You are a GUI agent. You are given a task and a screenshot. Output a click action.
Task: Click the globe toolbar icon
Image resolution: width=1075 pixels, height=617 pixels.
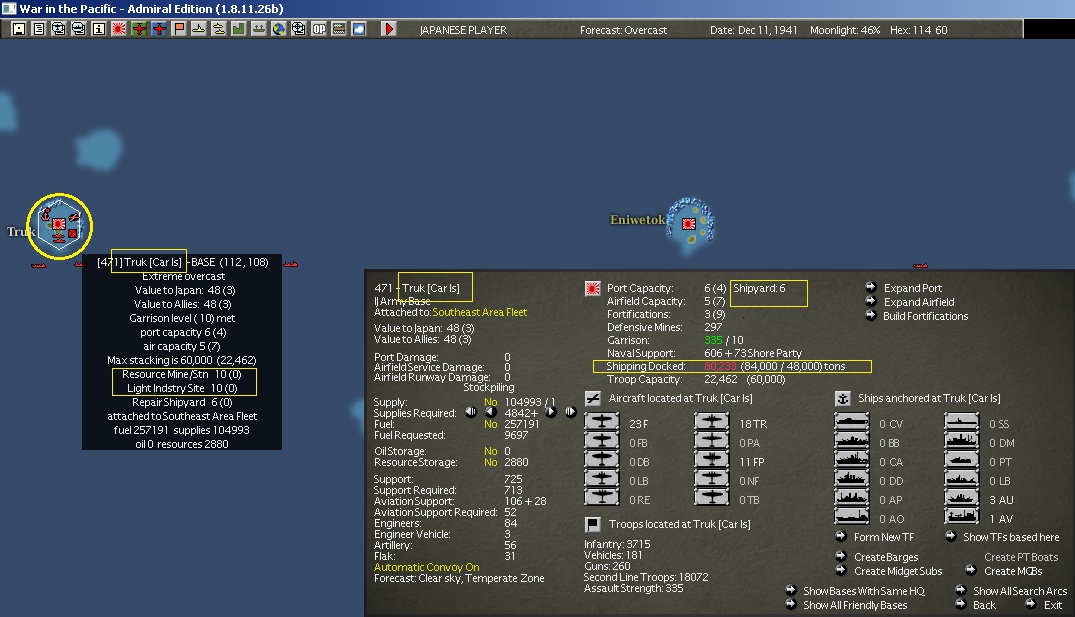tap(278, 29)
